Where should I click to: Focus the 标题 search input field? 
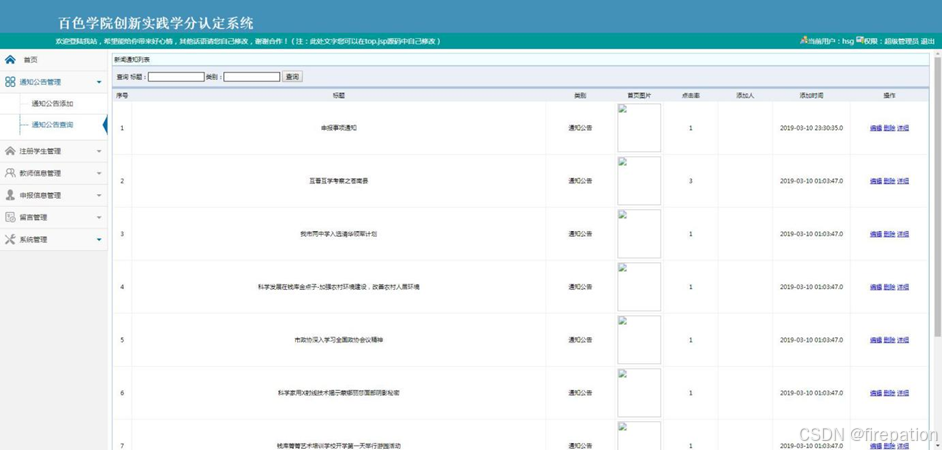point(177,77)
